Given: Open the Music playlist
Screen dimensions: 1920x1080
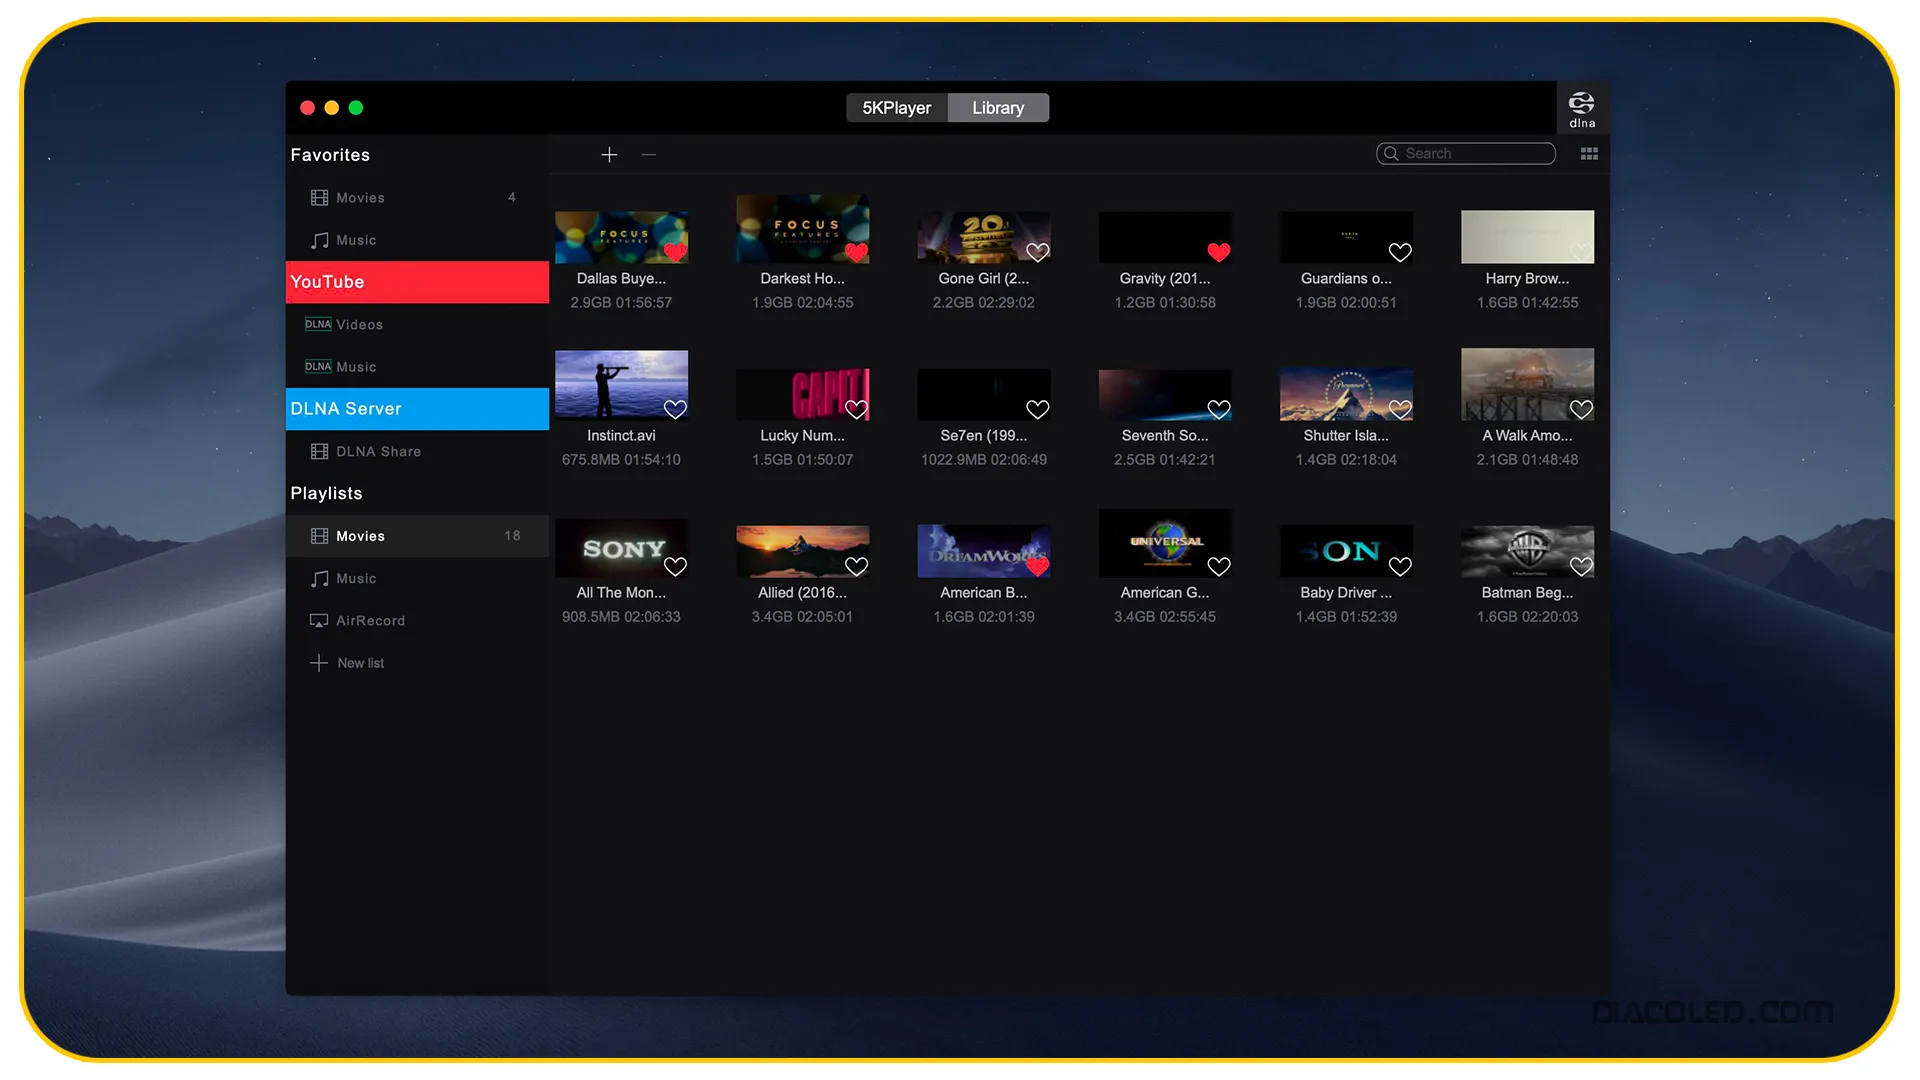Looking at the screenshot, I should (417, 579).
